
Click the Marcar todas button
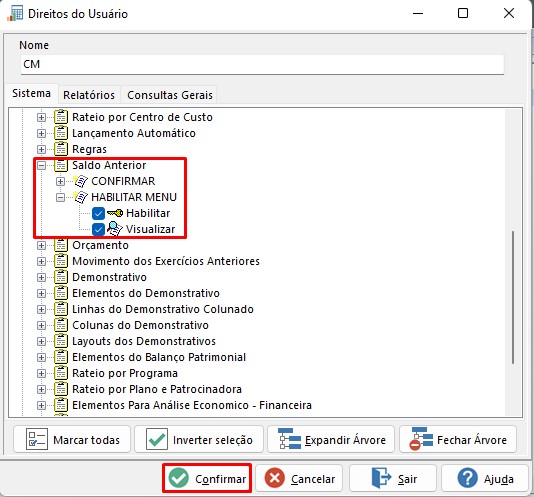pos(72,440)
